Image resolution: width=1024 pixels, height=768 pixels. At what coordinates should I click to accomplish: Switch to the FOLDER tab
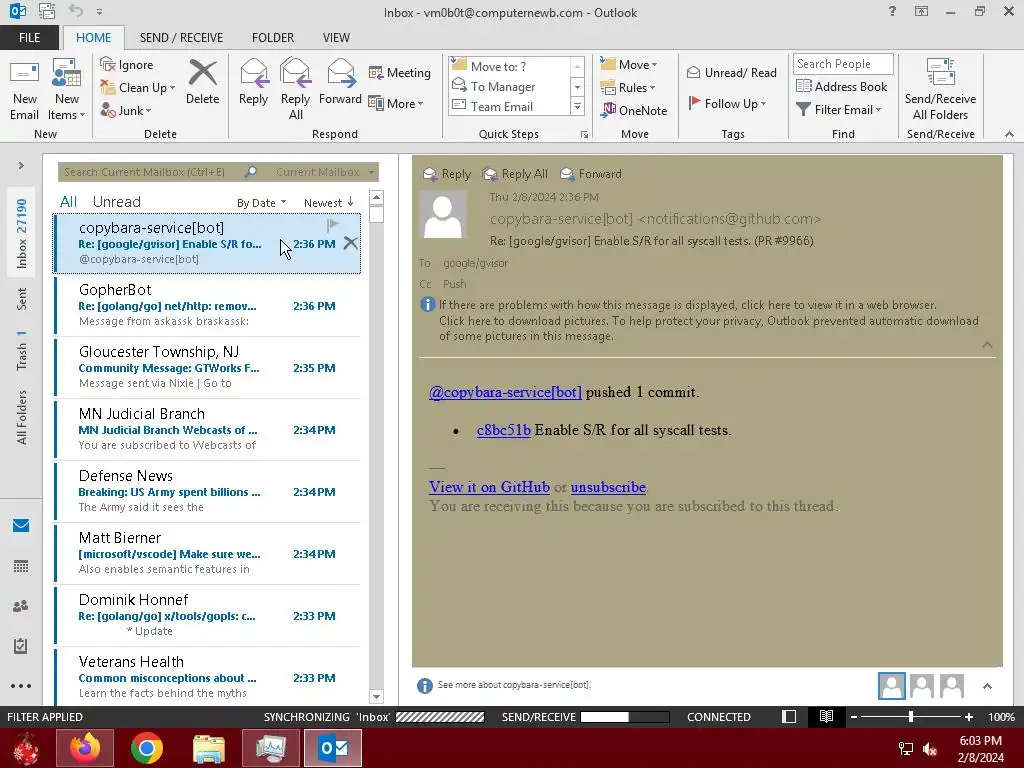point(273,38)
